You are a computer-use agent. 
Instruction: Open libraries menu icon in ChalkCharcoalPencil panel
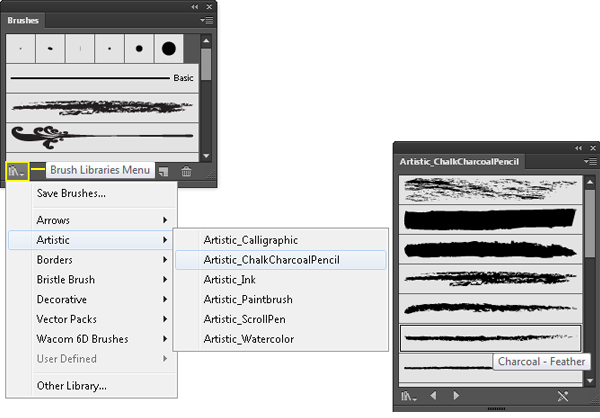click(408, 395)
